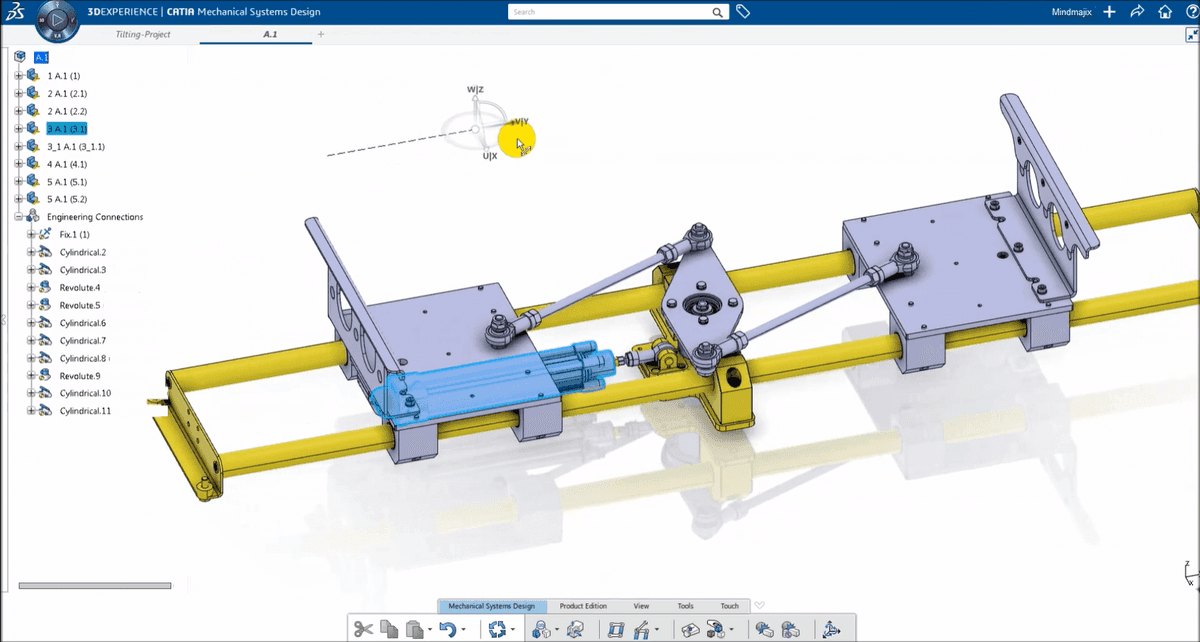
Task: Open the Undo dropdown arrow
Action: [x=465, y=630]
